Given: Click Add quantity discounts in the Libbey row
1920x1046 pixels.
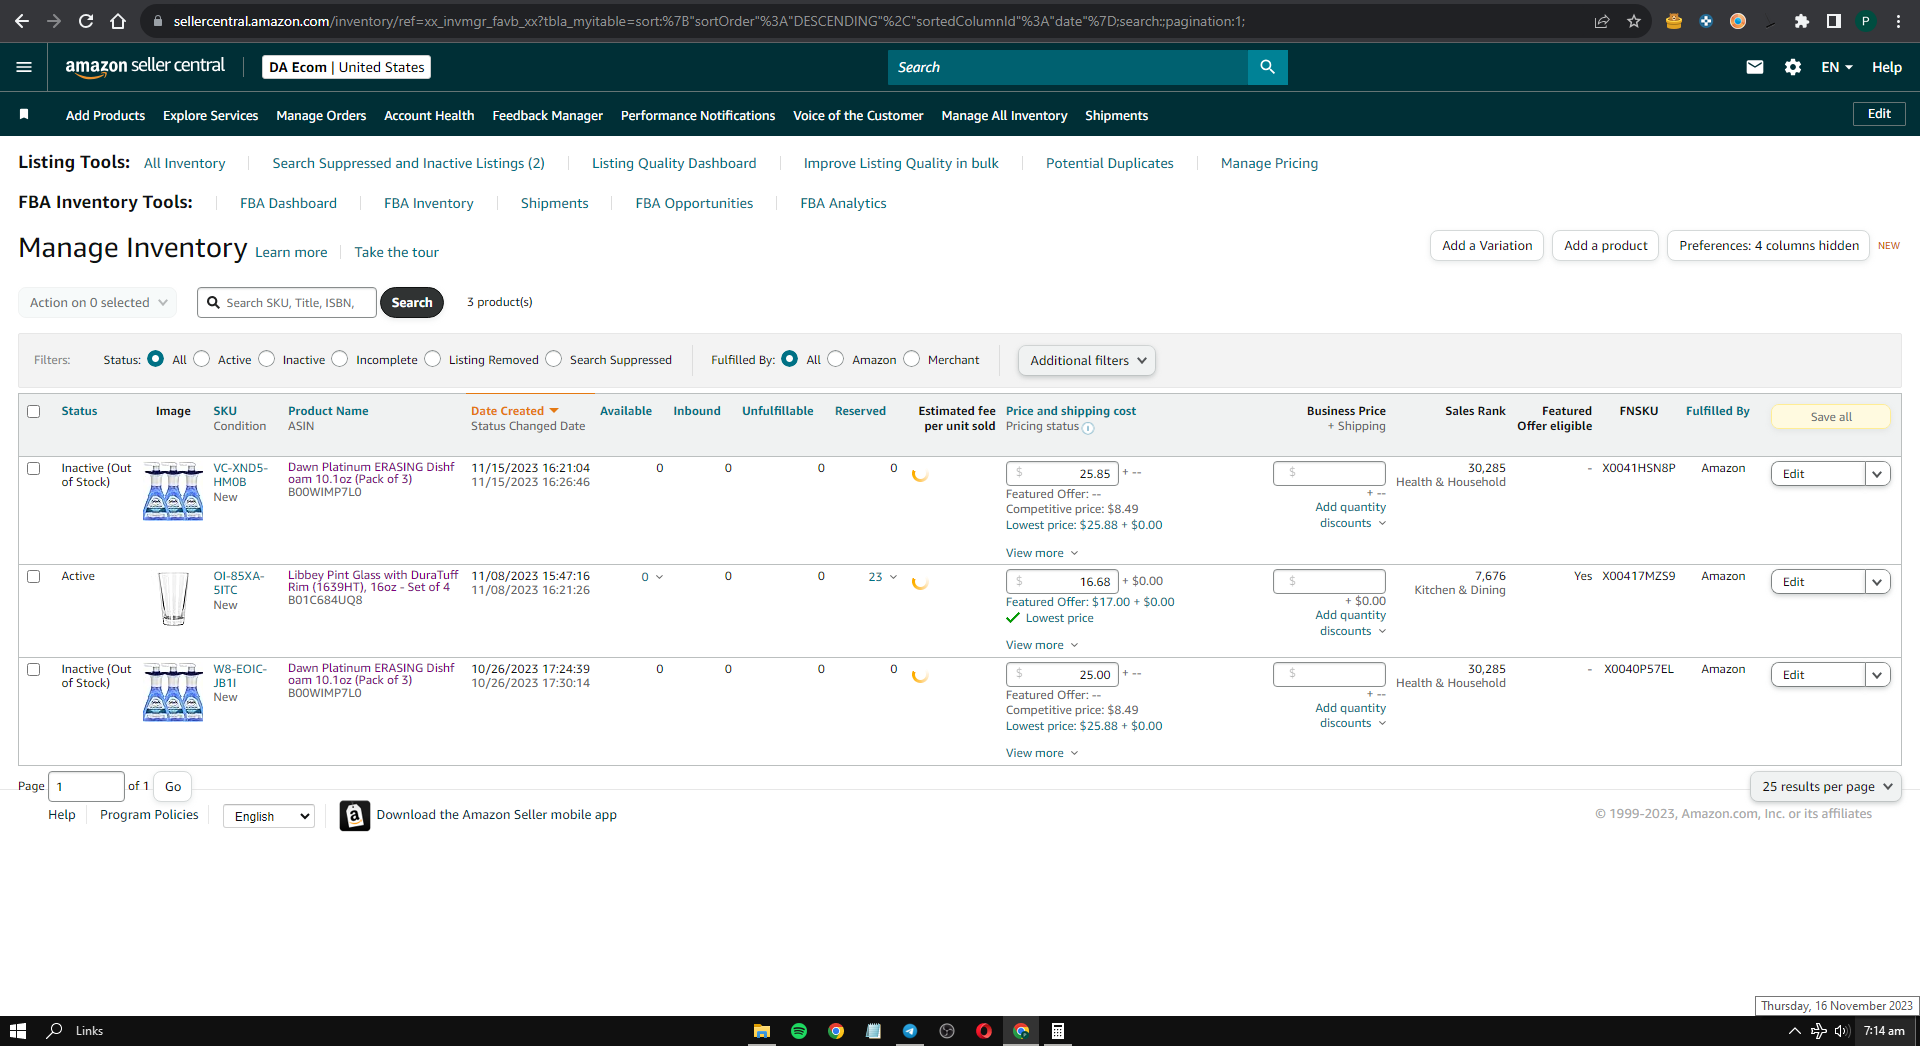Looking at the screenshot, I should pyautogui.click(x=1350, y=623).
